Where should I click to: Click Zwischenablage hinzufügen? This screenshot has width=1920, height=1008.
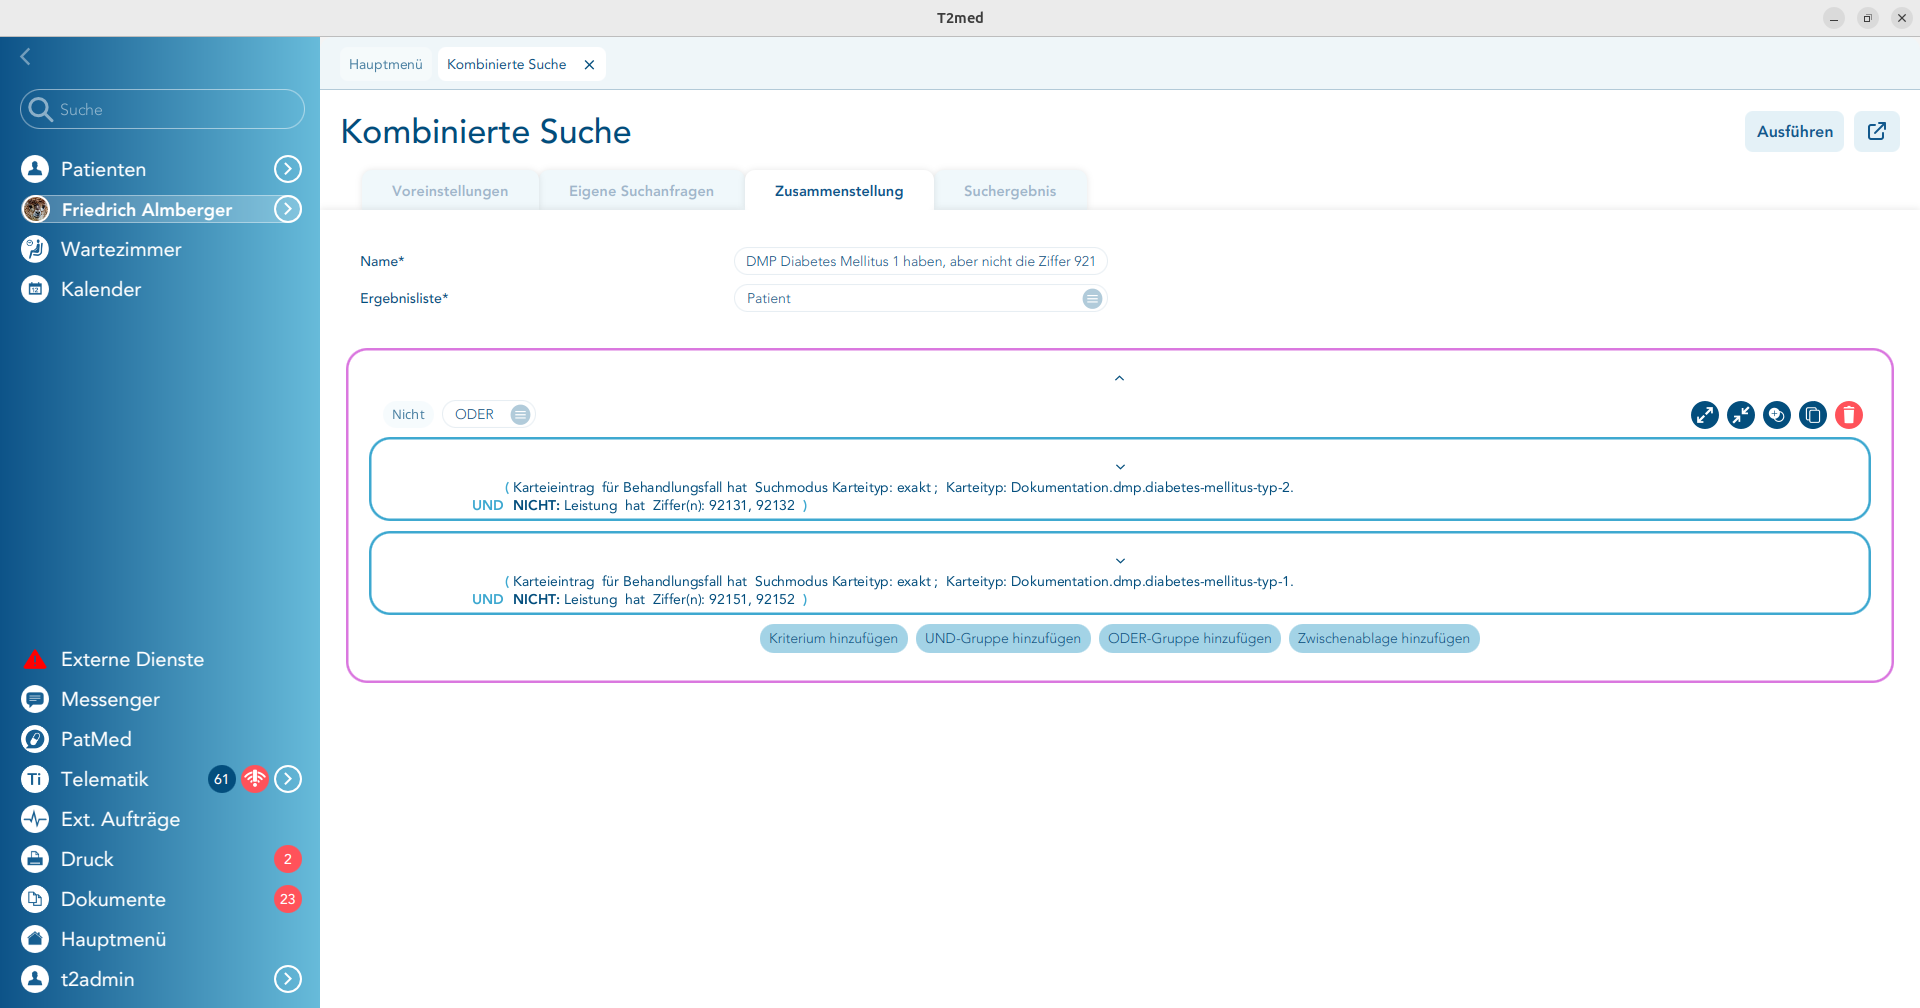1384,638
